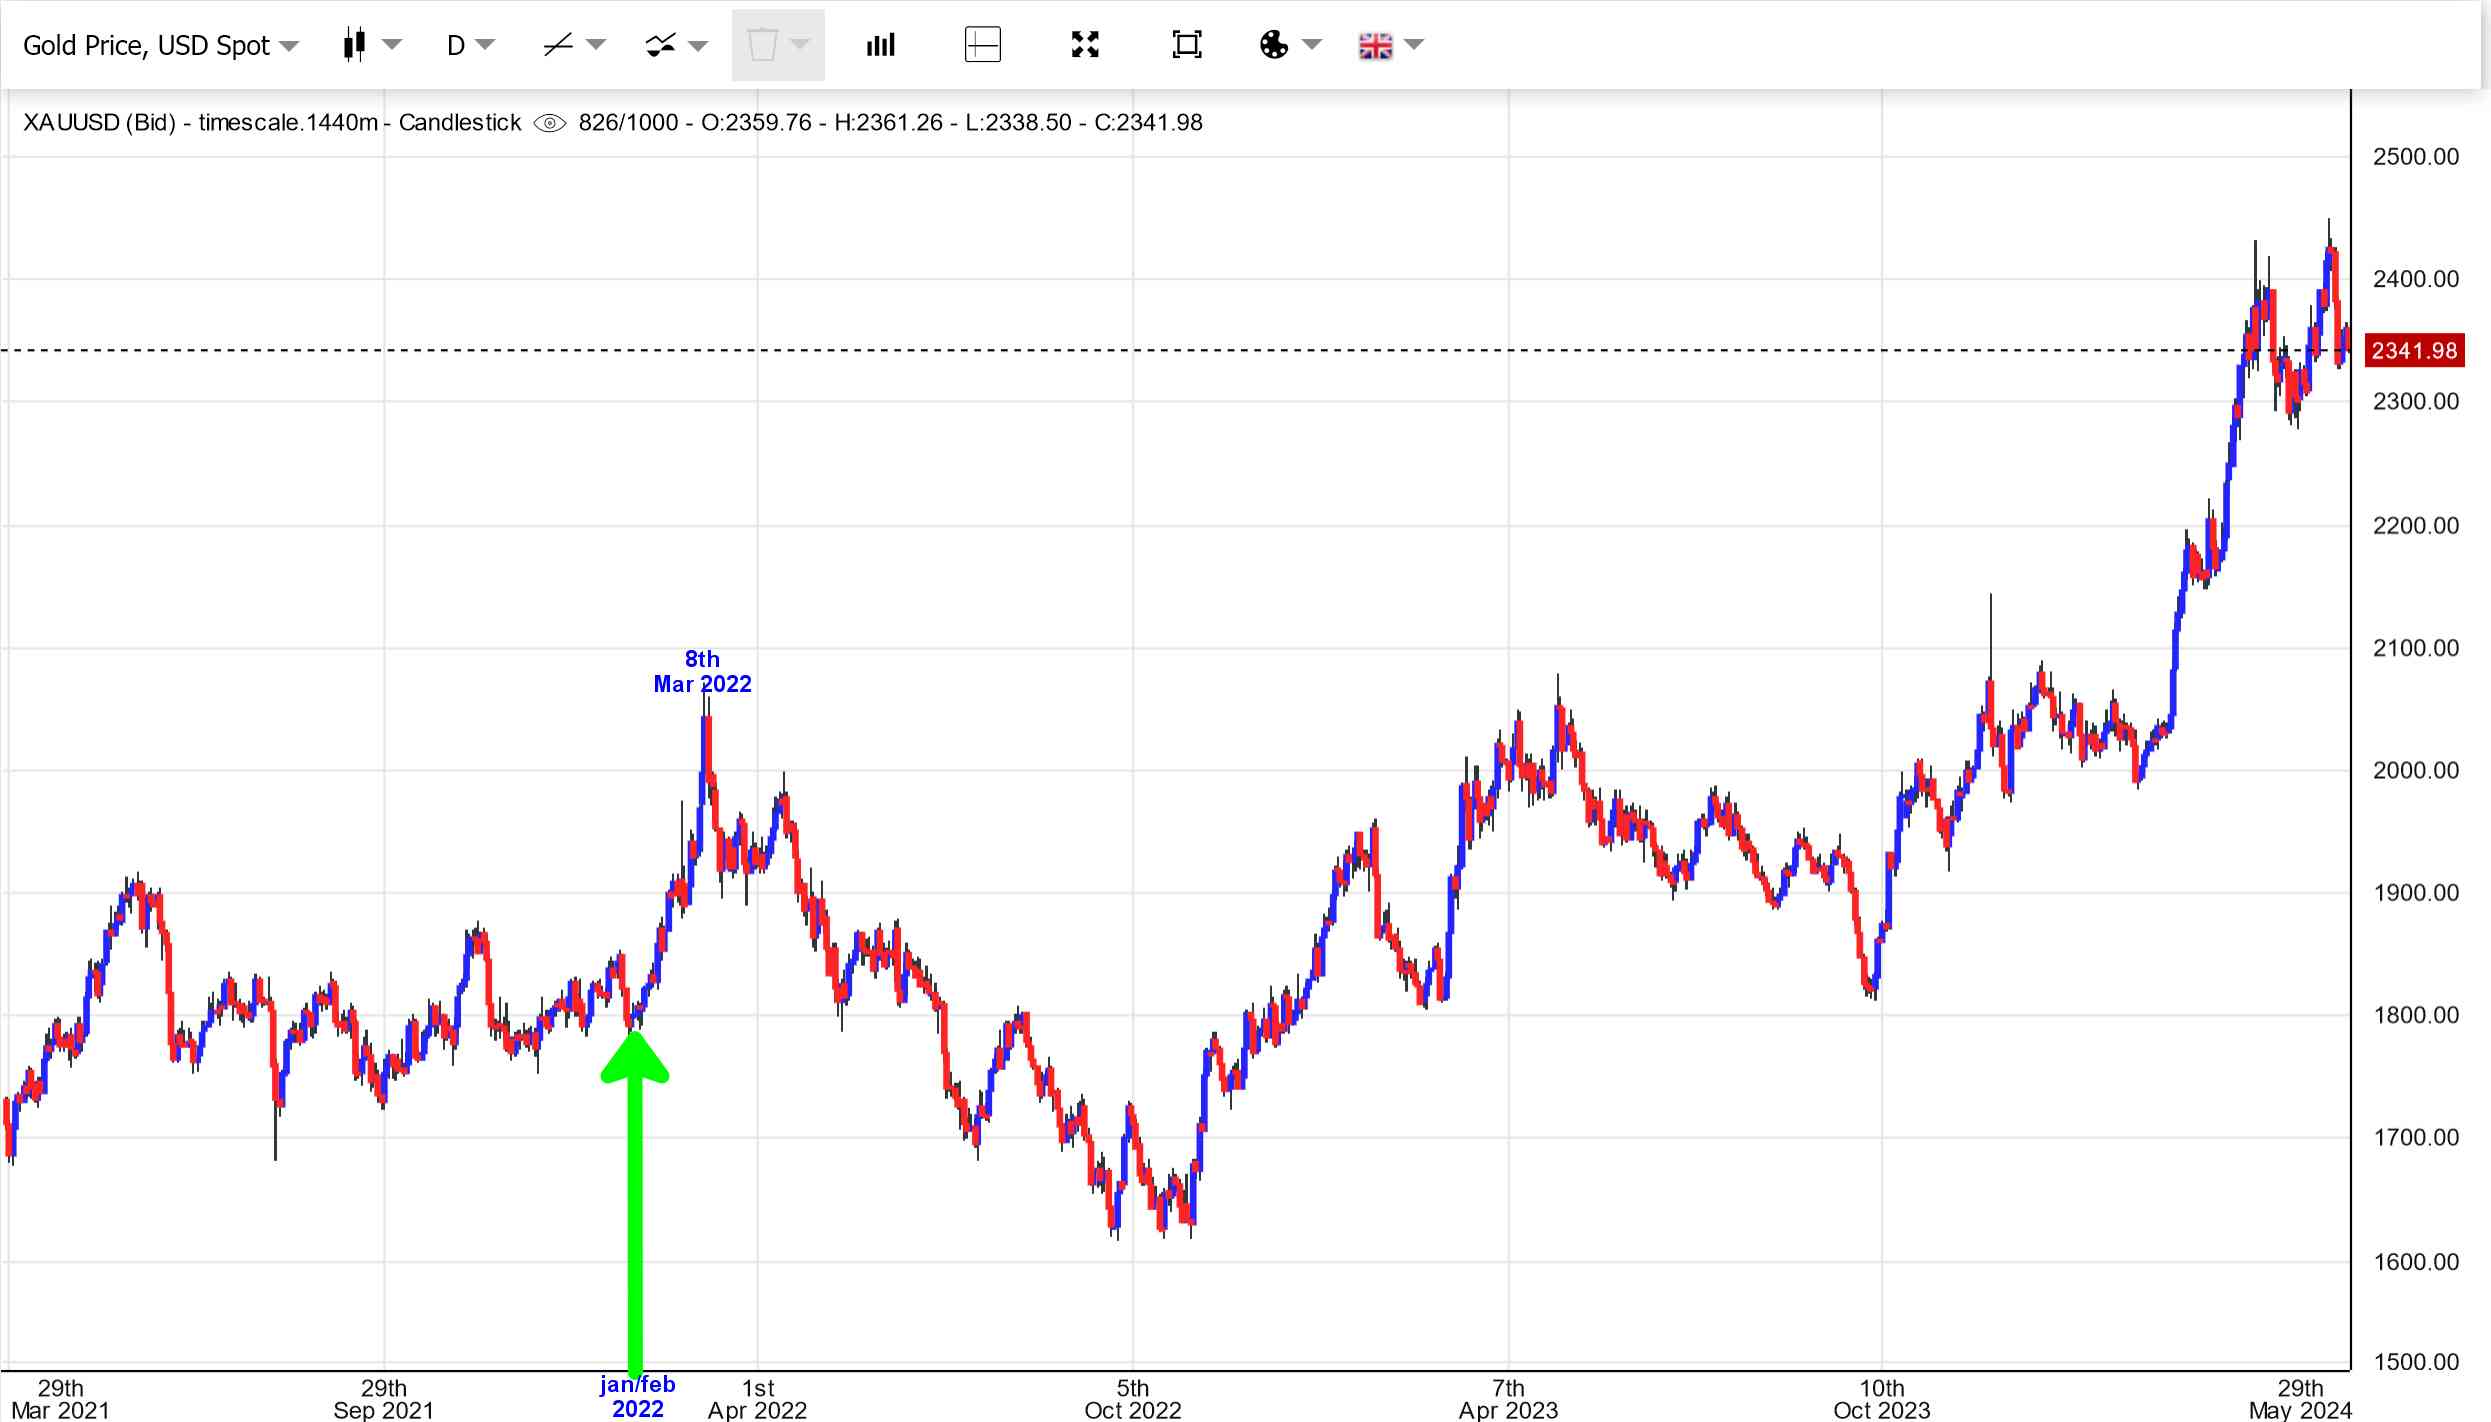Click the fit-to-screen arrows icon
Viewport: 2491px width, 1422px height.
click(x=1085, y=45)
